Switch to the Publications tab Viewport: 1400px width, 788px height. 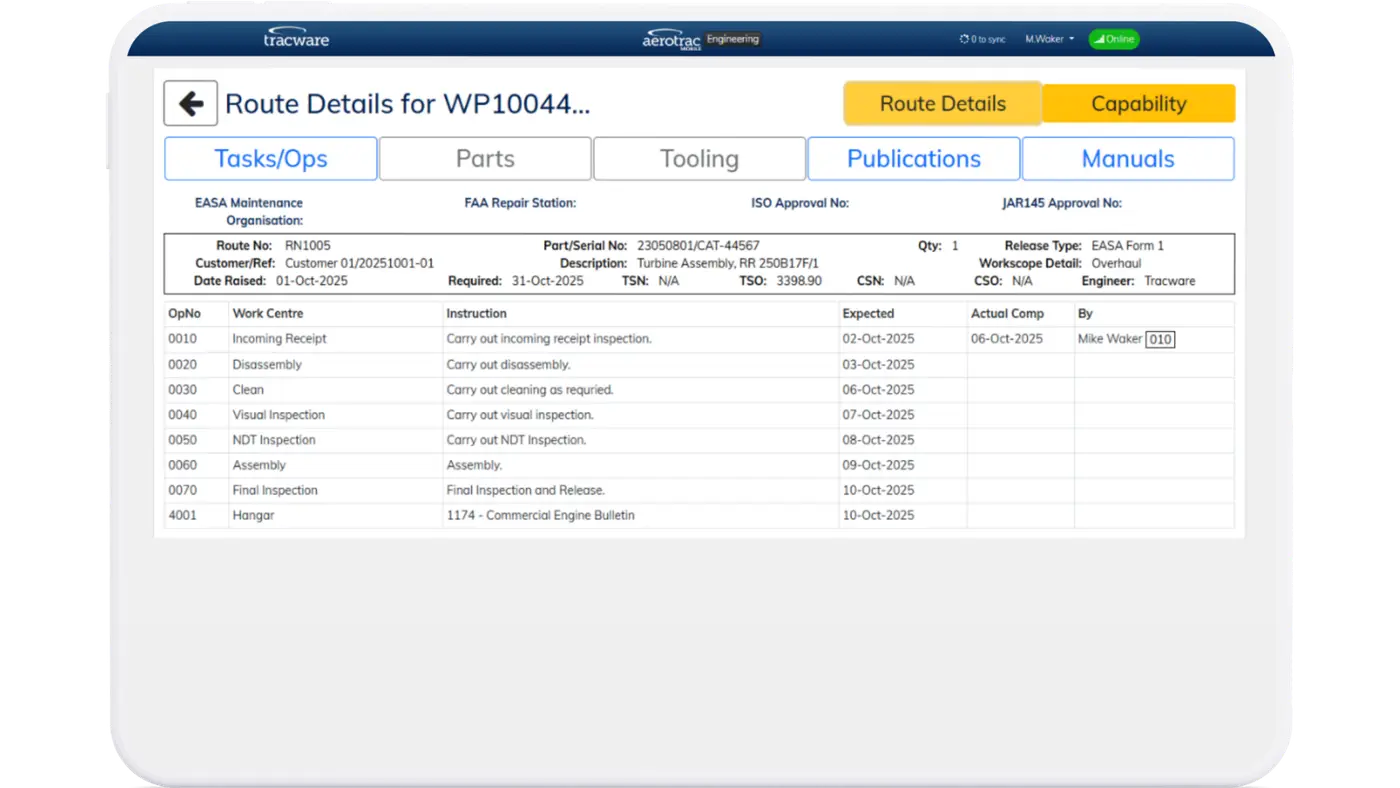tap(914, 159)
